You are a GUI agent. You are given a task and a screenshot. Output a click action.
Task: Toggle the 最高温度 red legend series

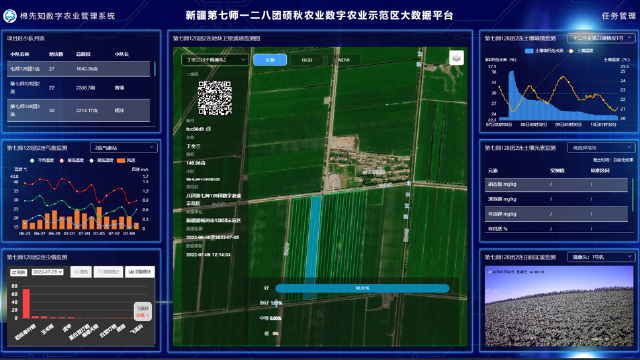coord(71,160)
